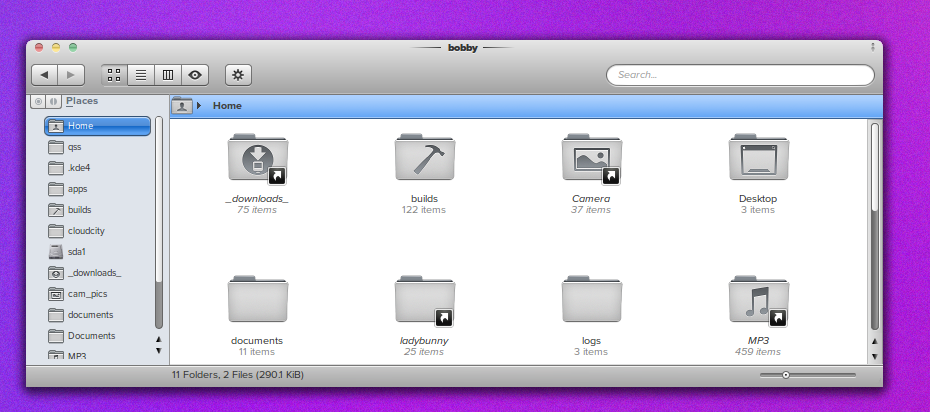This screenshot has width=930, height=412.
Task: Click sidebar scroll down arrow
Action: point(159,350)
